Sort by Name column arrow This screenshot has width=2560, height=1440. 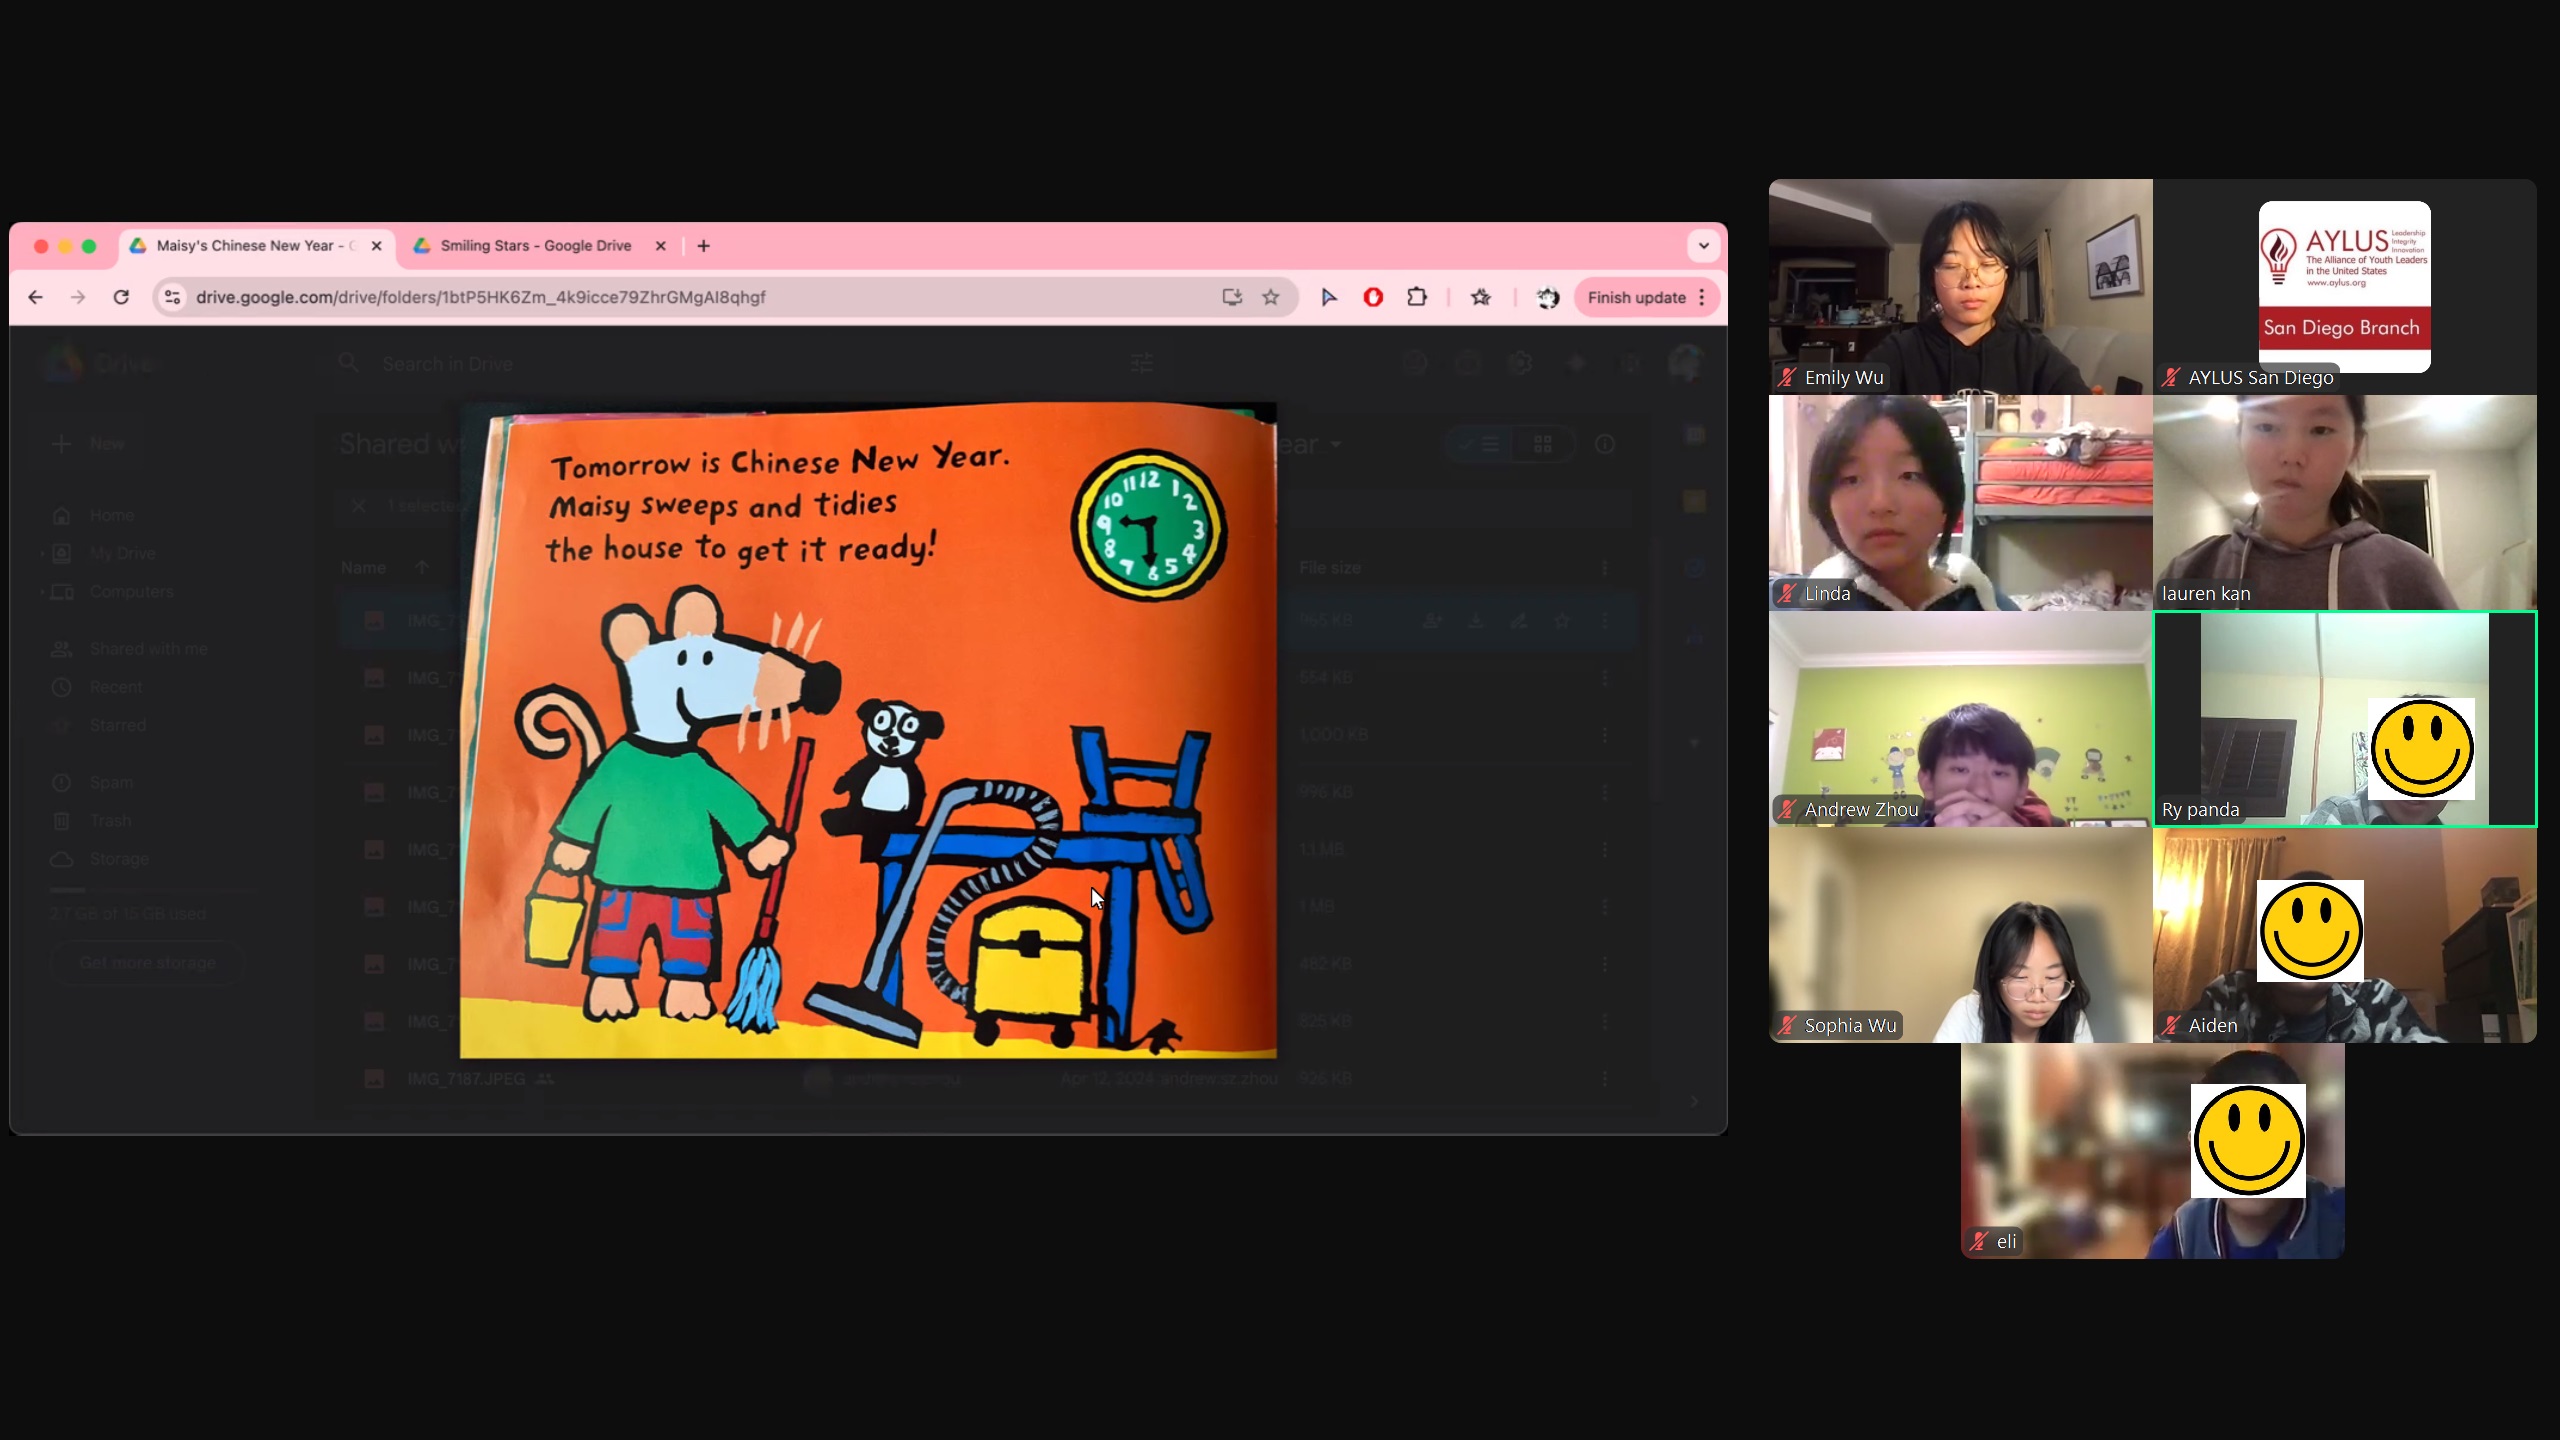coord(422,567)
